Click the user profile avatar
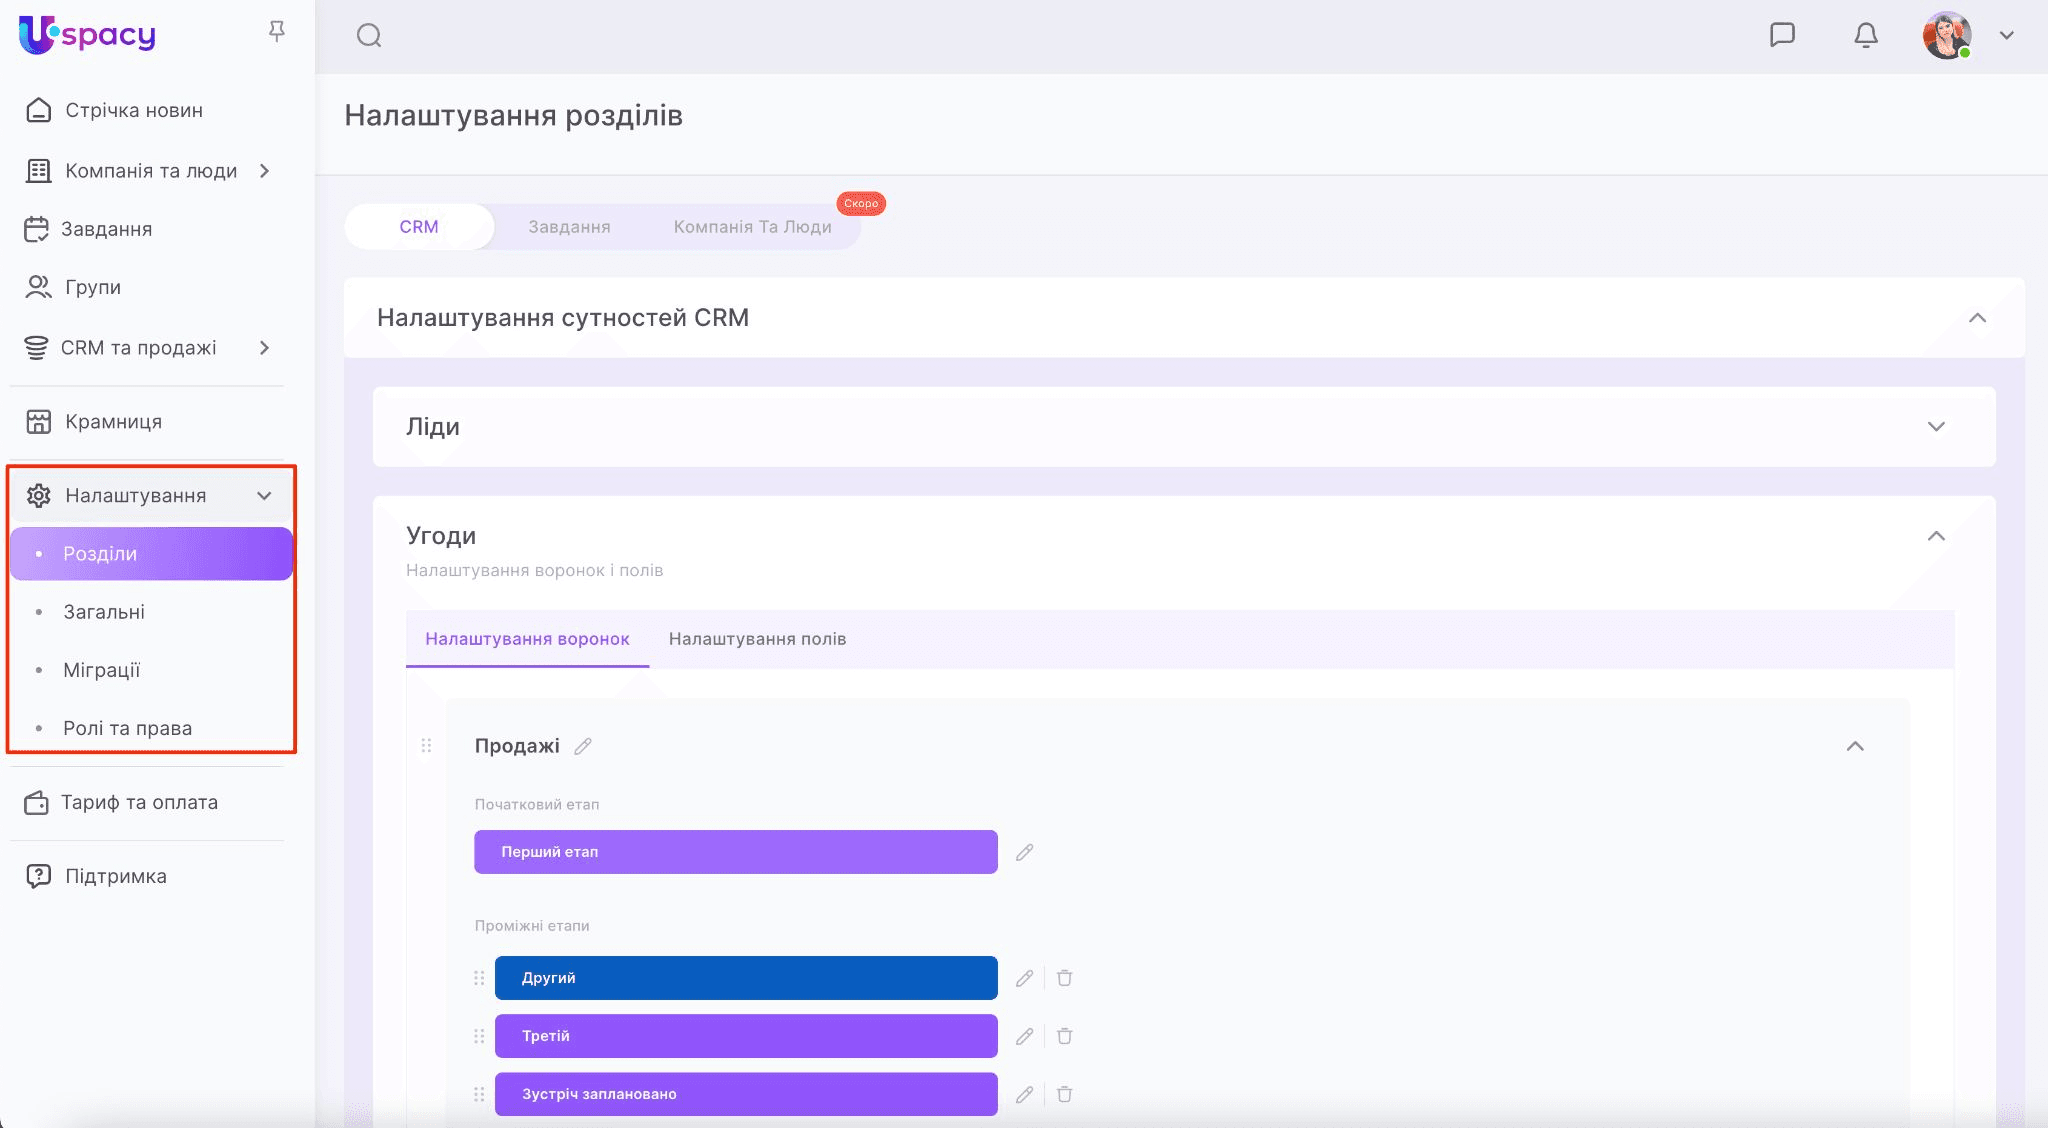Image resolution: width=2048 pixels, height=1128 pixels. 1946,35
